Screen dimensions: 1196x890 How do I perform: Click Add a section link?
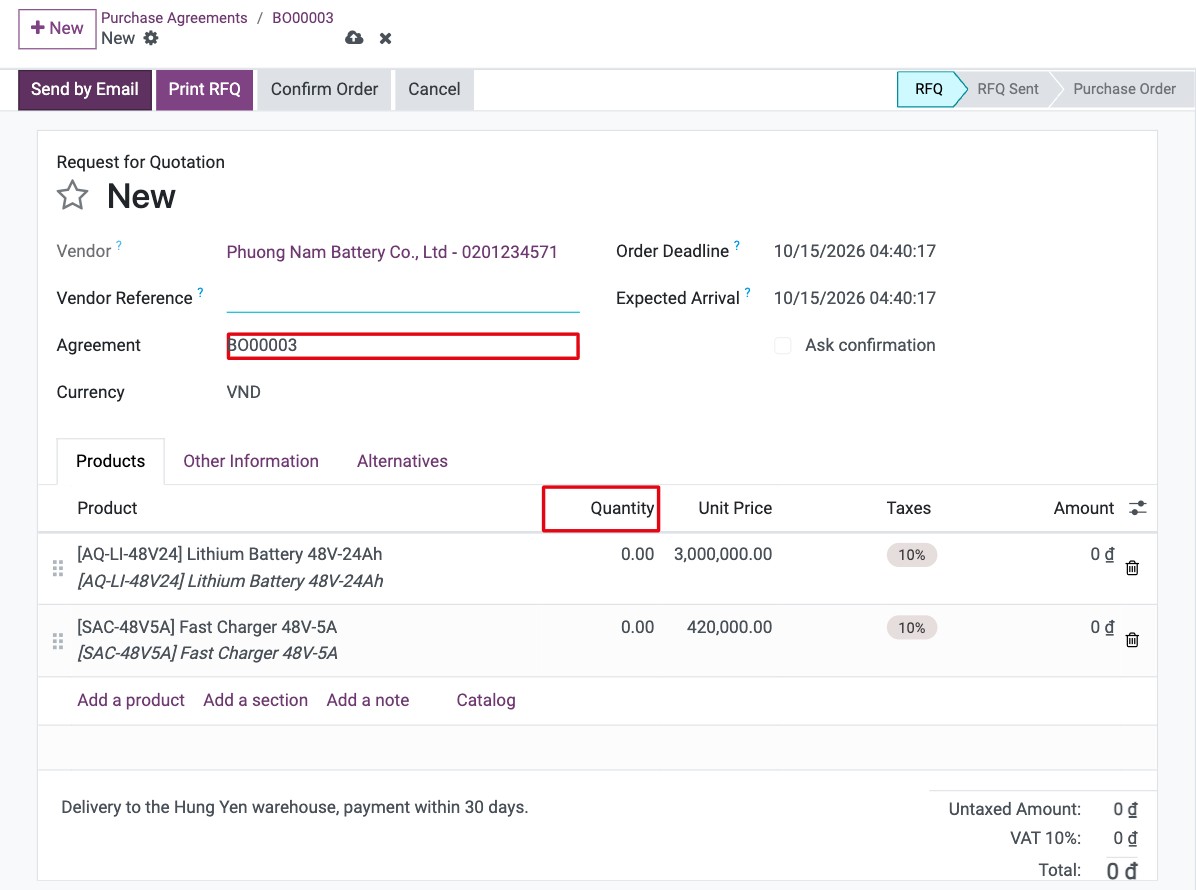(x=256, y=700)
